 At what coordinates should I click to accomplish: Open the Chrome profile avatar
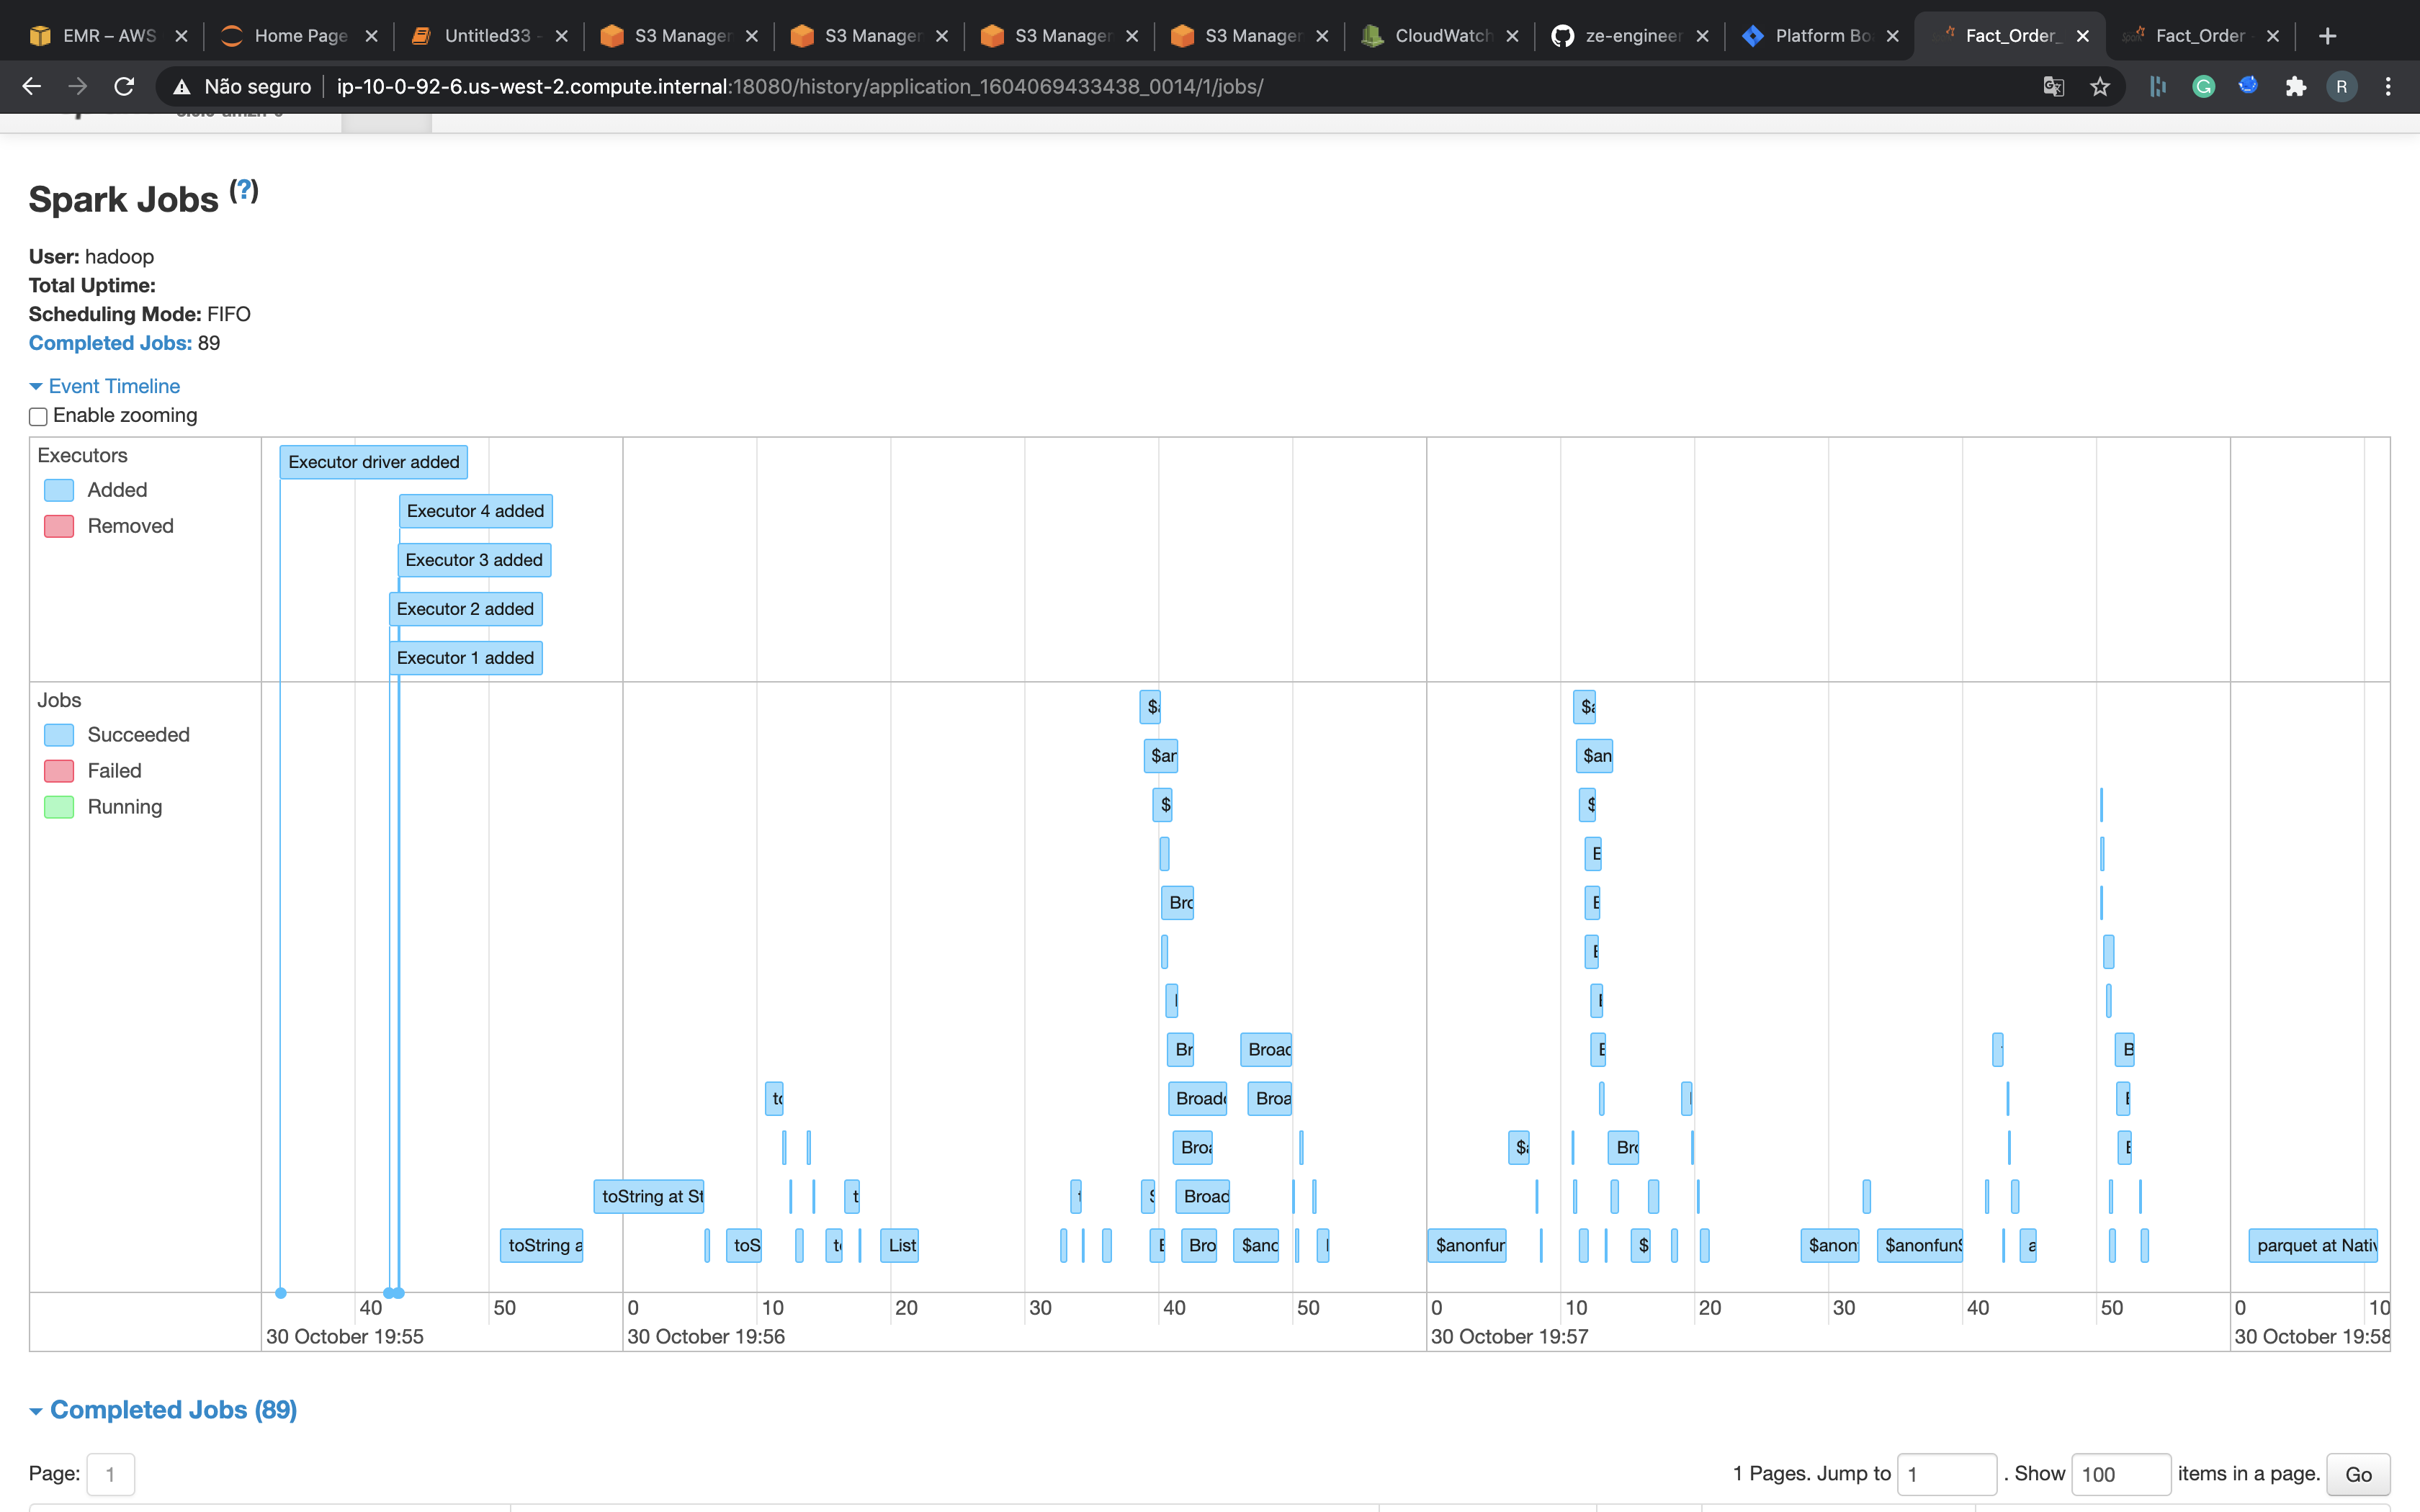(2342, 86)
